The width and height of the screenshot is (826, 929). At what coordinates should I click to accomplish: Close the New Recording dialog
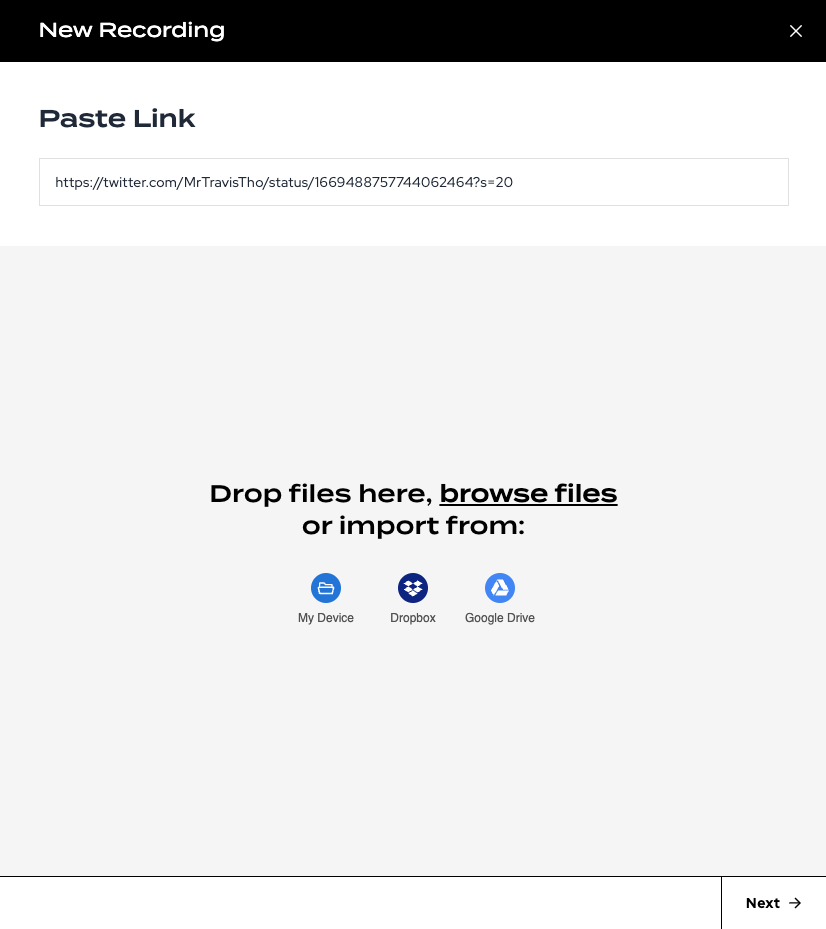(796, 31)
